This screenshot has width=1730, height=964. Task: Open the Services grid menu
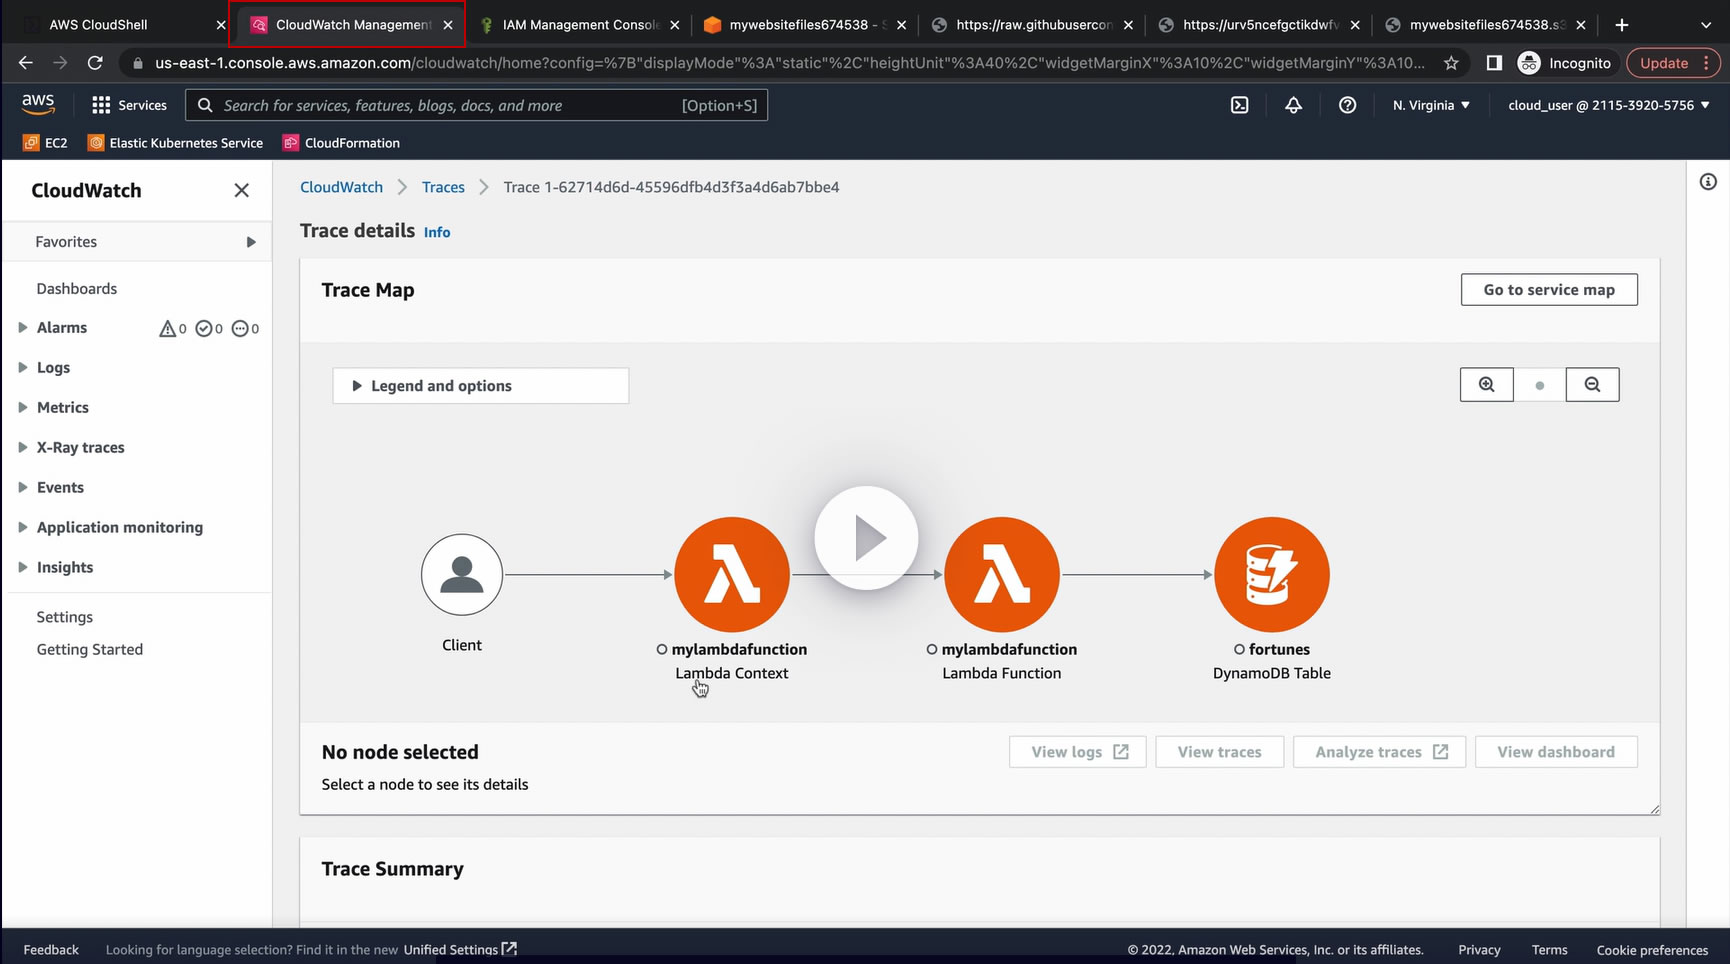pyautogui.click(x=129, y=105)
